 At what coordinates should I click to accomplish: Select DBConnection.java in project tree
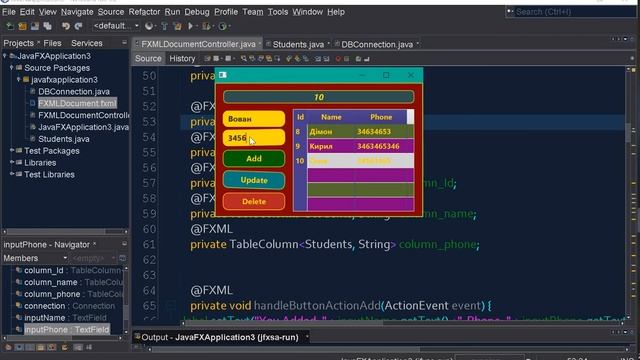(74, 91)
